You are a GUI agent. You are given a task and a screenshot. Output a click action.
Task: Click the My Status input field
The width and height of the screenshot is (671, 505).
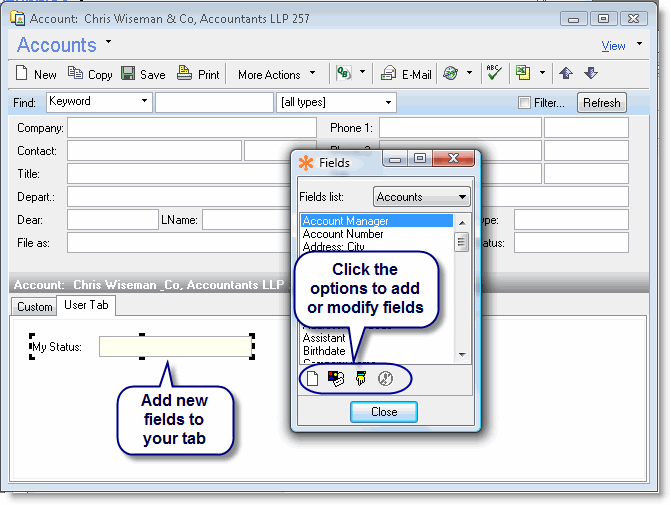click(175, 347)
